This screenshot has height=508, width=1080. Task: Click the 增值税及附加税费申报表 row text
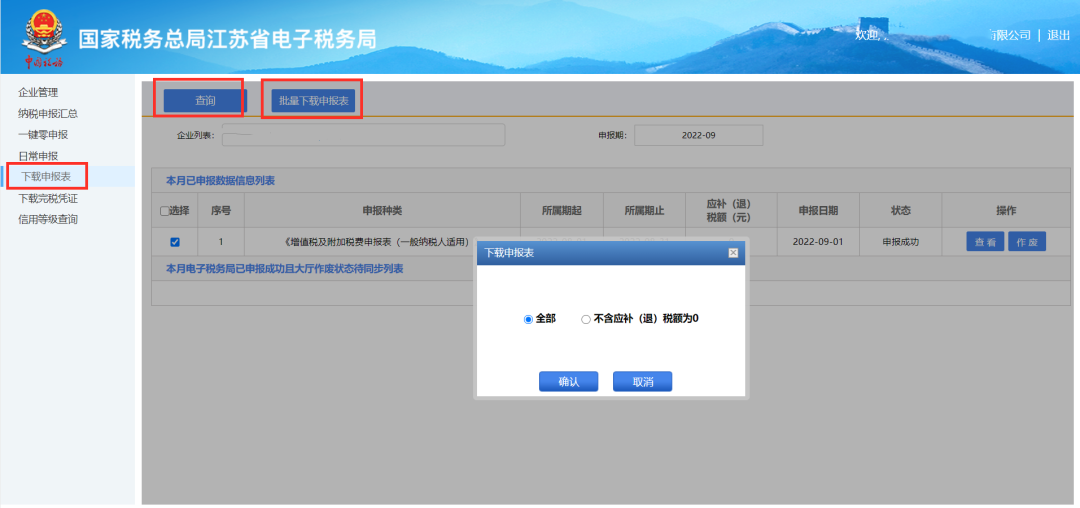[376, 243]
